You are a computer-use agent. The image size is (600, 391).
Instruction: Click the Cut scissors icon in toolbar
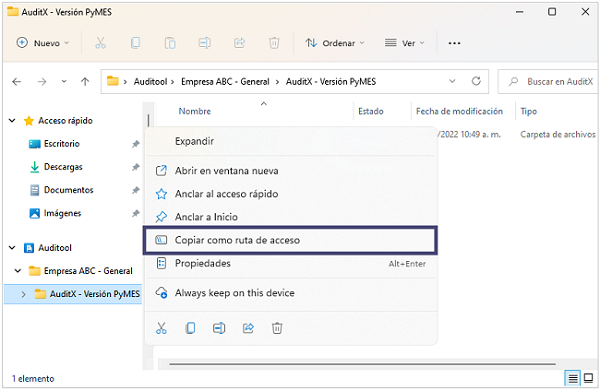100,43
